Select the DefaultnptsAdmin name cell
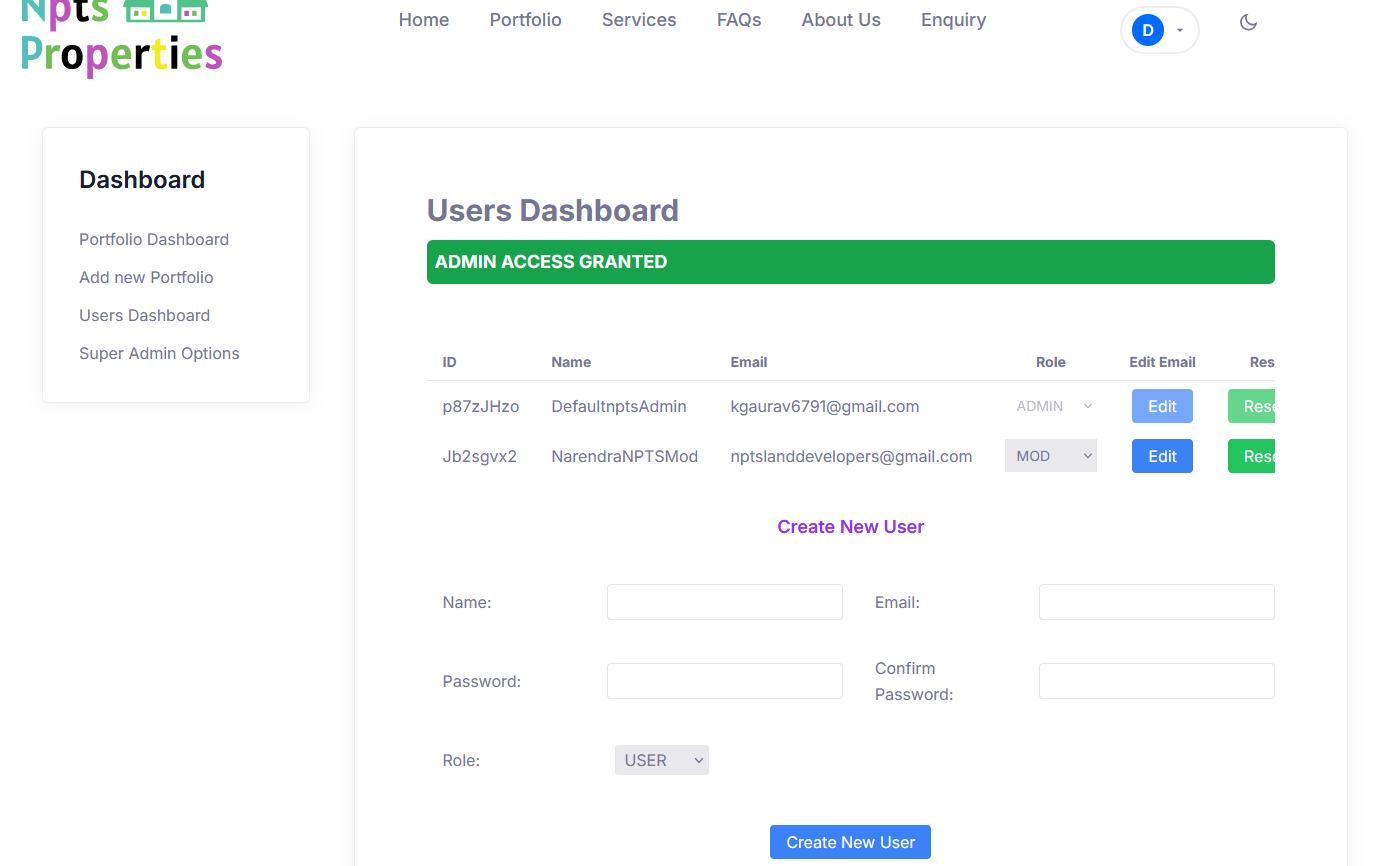This screenshot has width=1388, height=866. (x=619, y=406)
